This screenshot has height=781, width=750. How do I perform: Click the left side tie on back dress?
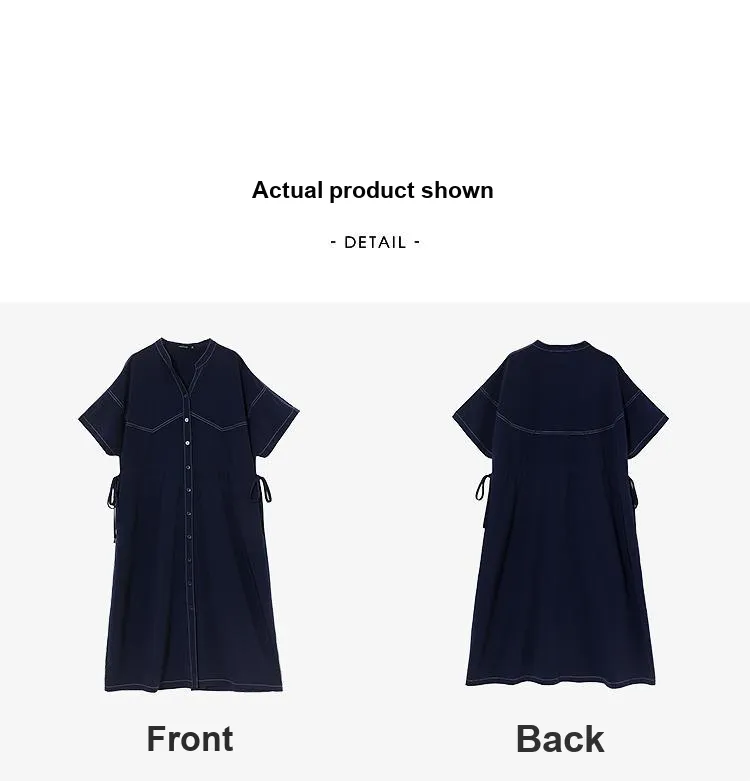483,487
